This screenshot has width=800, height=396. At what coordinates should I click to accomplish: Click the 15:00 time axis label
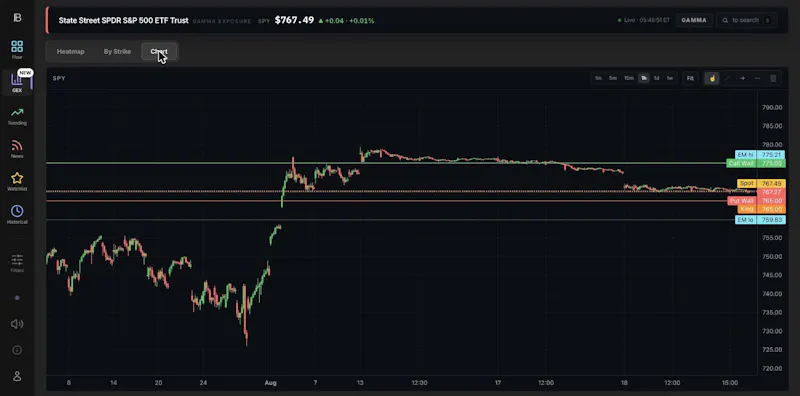tap(730, 383)
